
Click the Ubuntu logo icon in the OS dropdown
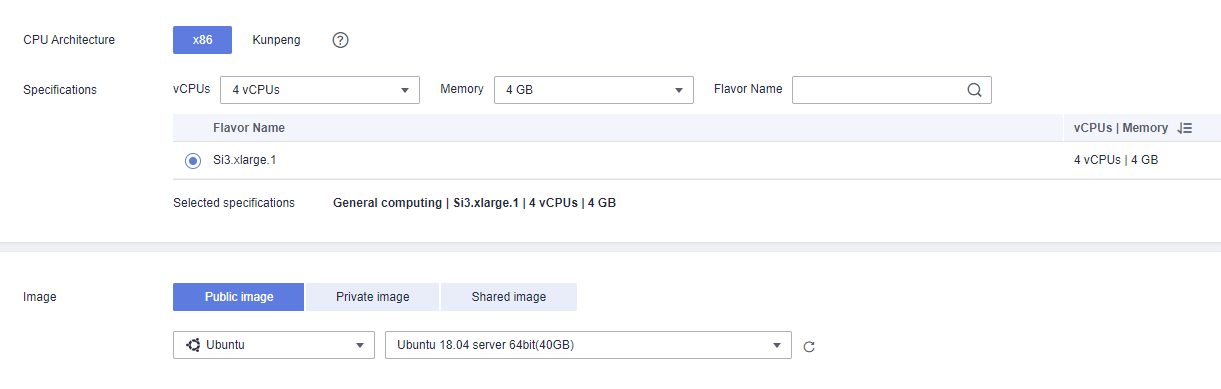pyautogui.click(x=193, y=345)
